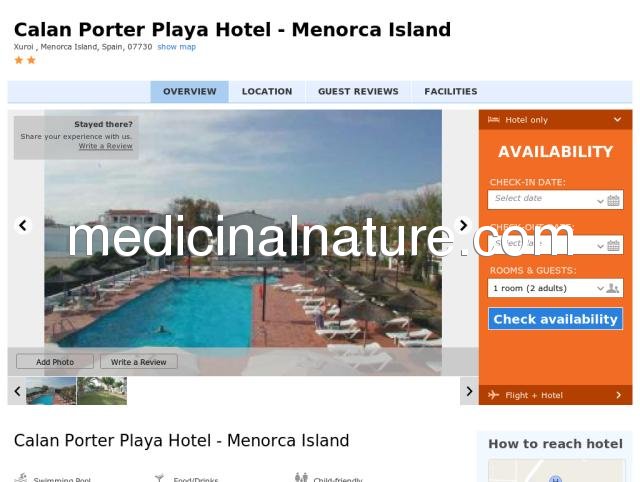Expand the Hotel only dropdown chevron

coord(617,120)
